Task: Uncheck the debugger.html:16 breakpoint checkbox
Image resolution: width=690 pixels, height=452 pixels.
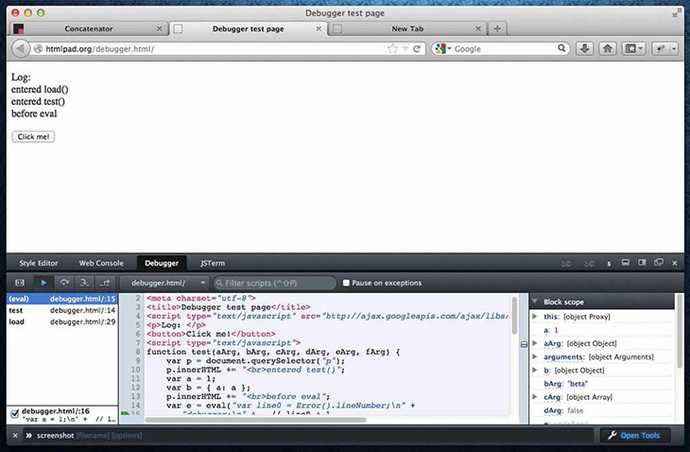Action: click(13, 411)
